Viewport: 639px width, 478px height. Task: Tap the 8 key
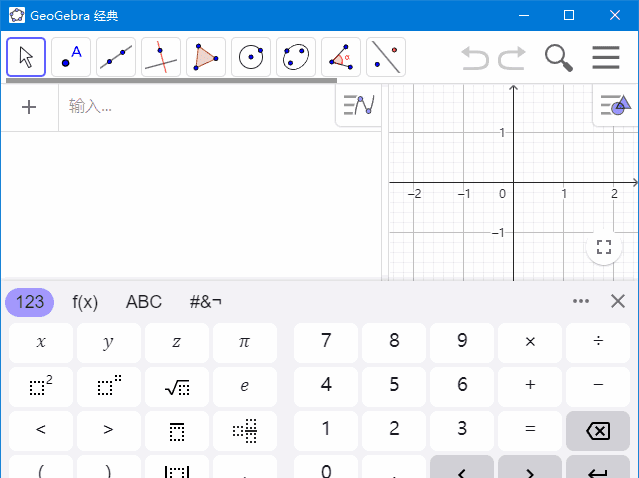pos(394,343)
